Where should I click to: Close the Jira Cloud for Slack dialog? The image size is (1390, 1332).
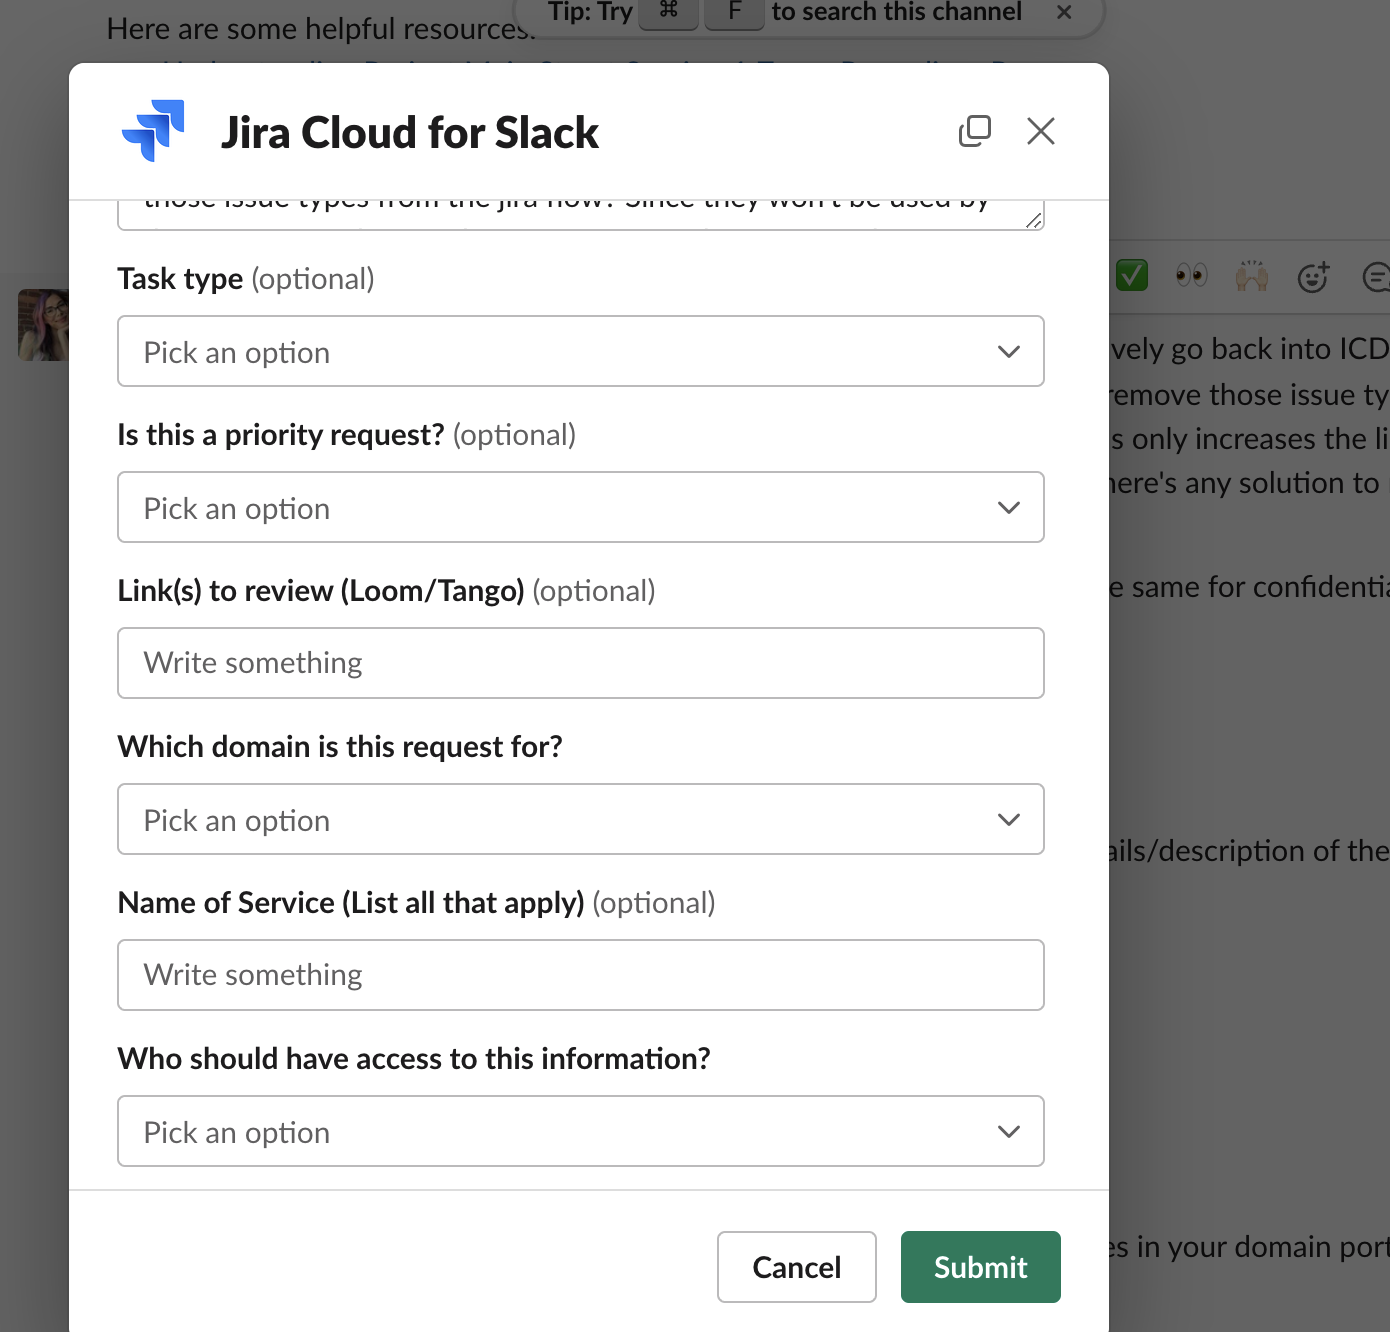click(x=1041, y=131)
